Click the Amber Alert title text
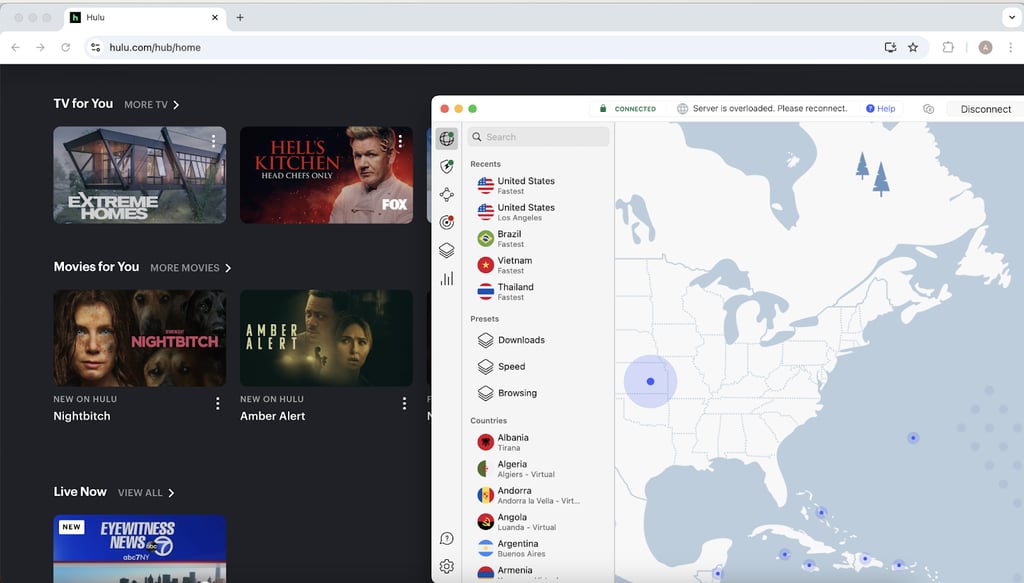 coord(272,416)
